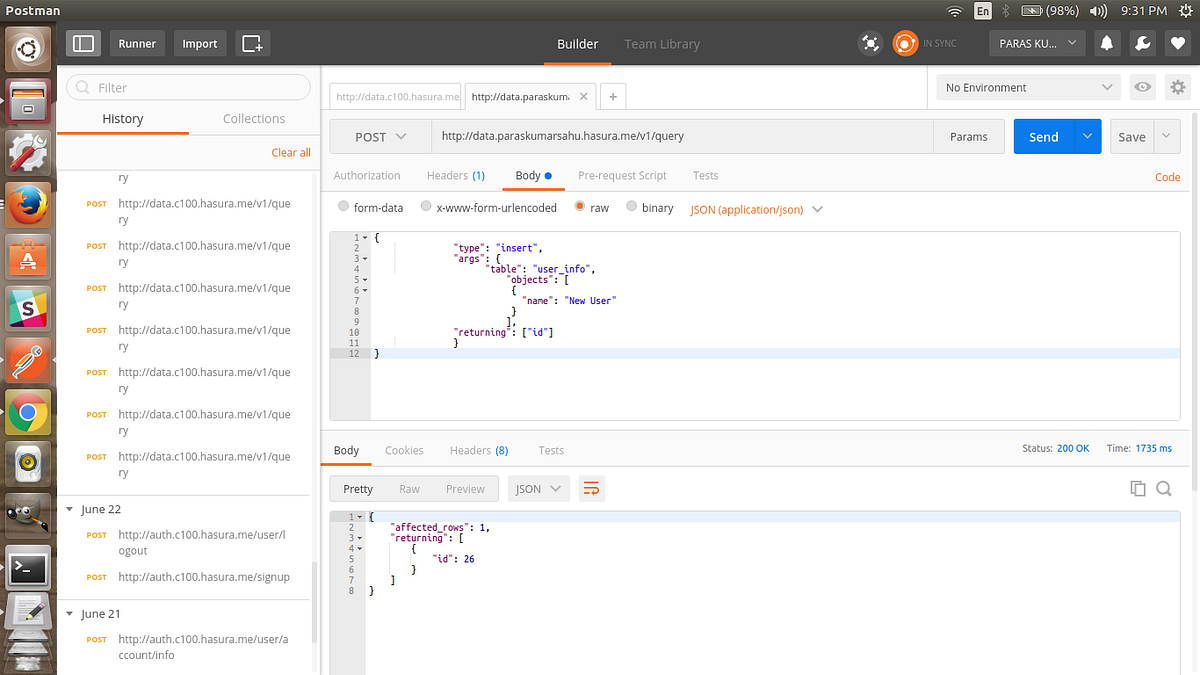Open interceptor/proxy settings icon near sync status
The image size is (1200, 675).
point(869,43)
